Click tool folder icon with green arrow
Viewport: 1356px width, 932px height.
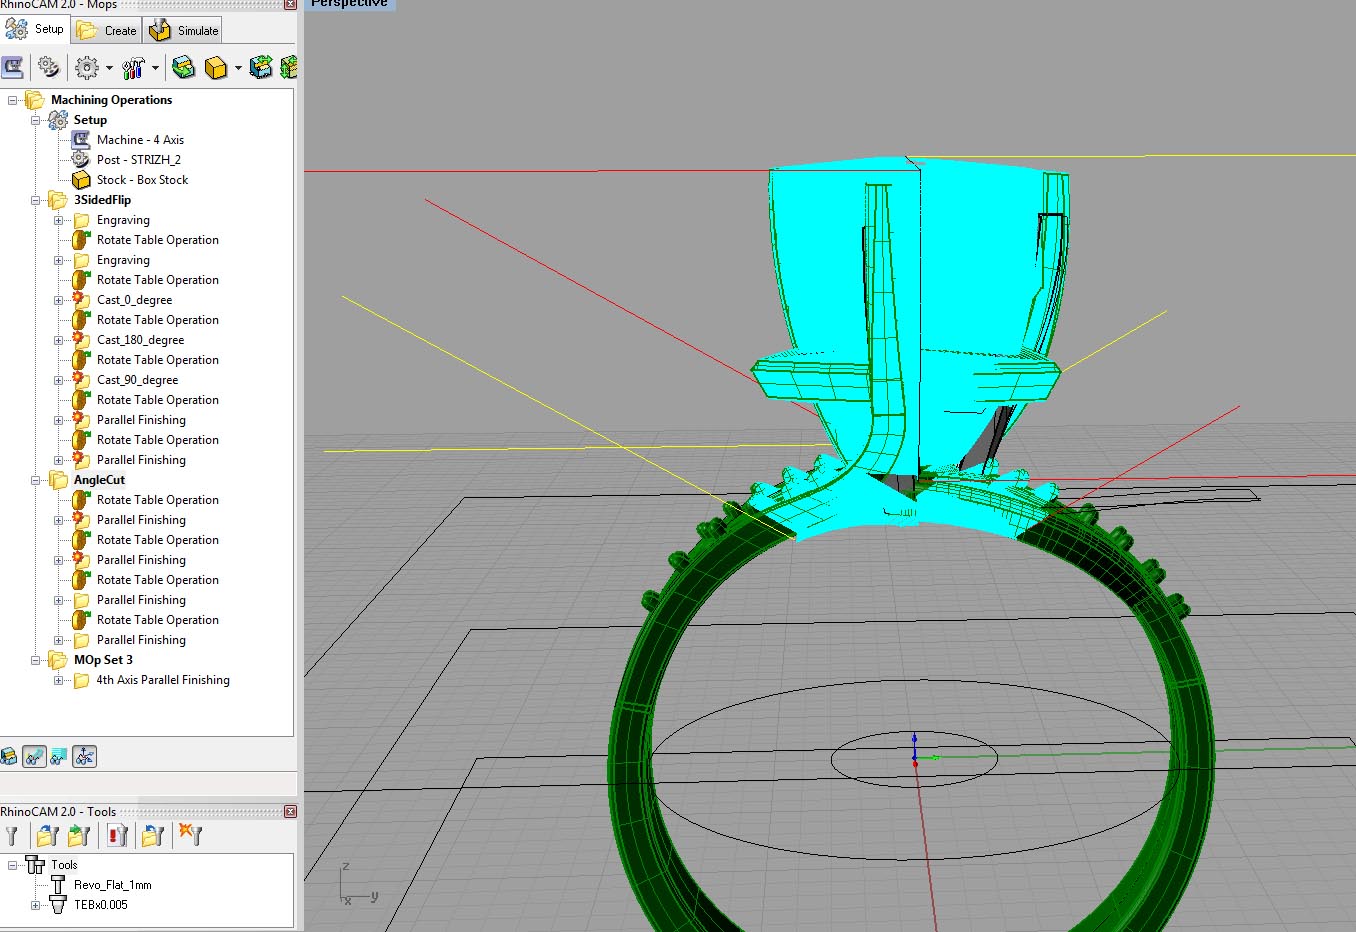pos(80,835)
